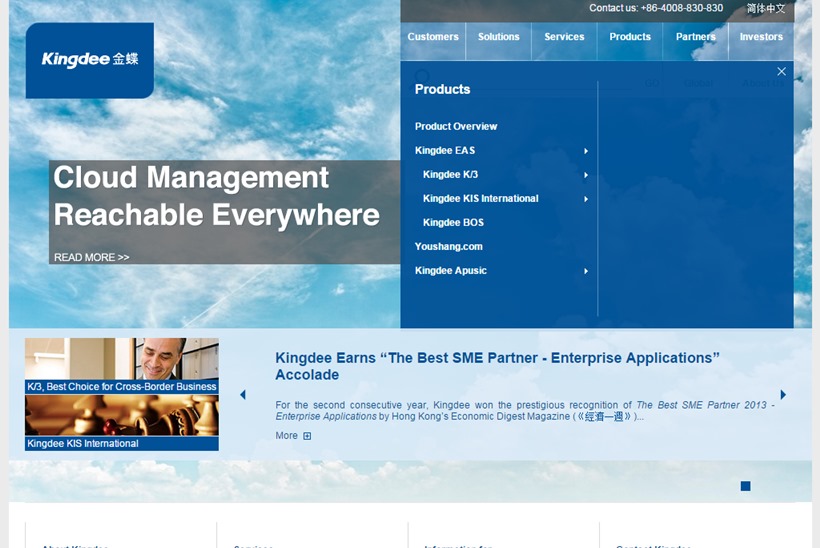This screenshot has width=820, height=548.
Task: Close the Products dropdown panel
Action: pyautogui.click(x=781, y=71)
